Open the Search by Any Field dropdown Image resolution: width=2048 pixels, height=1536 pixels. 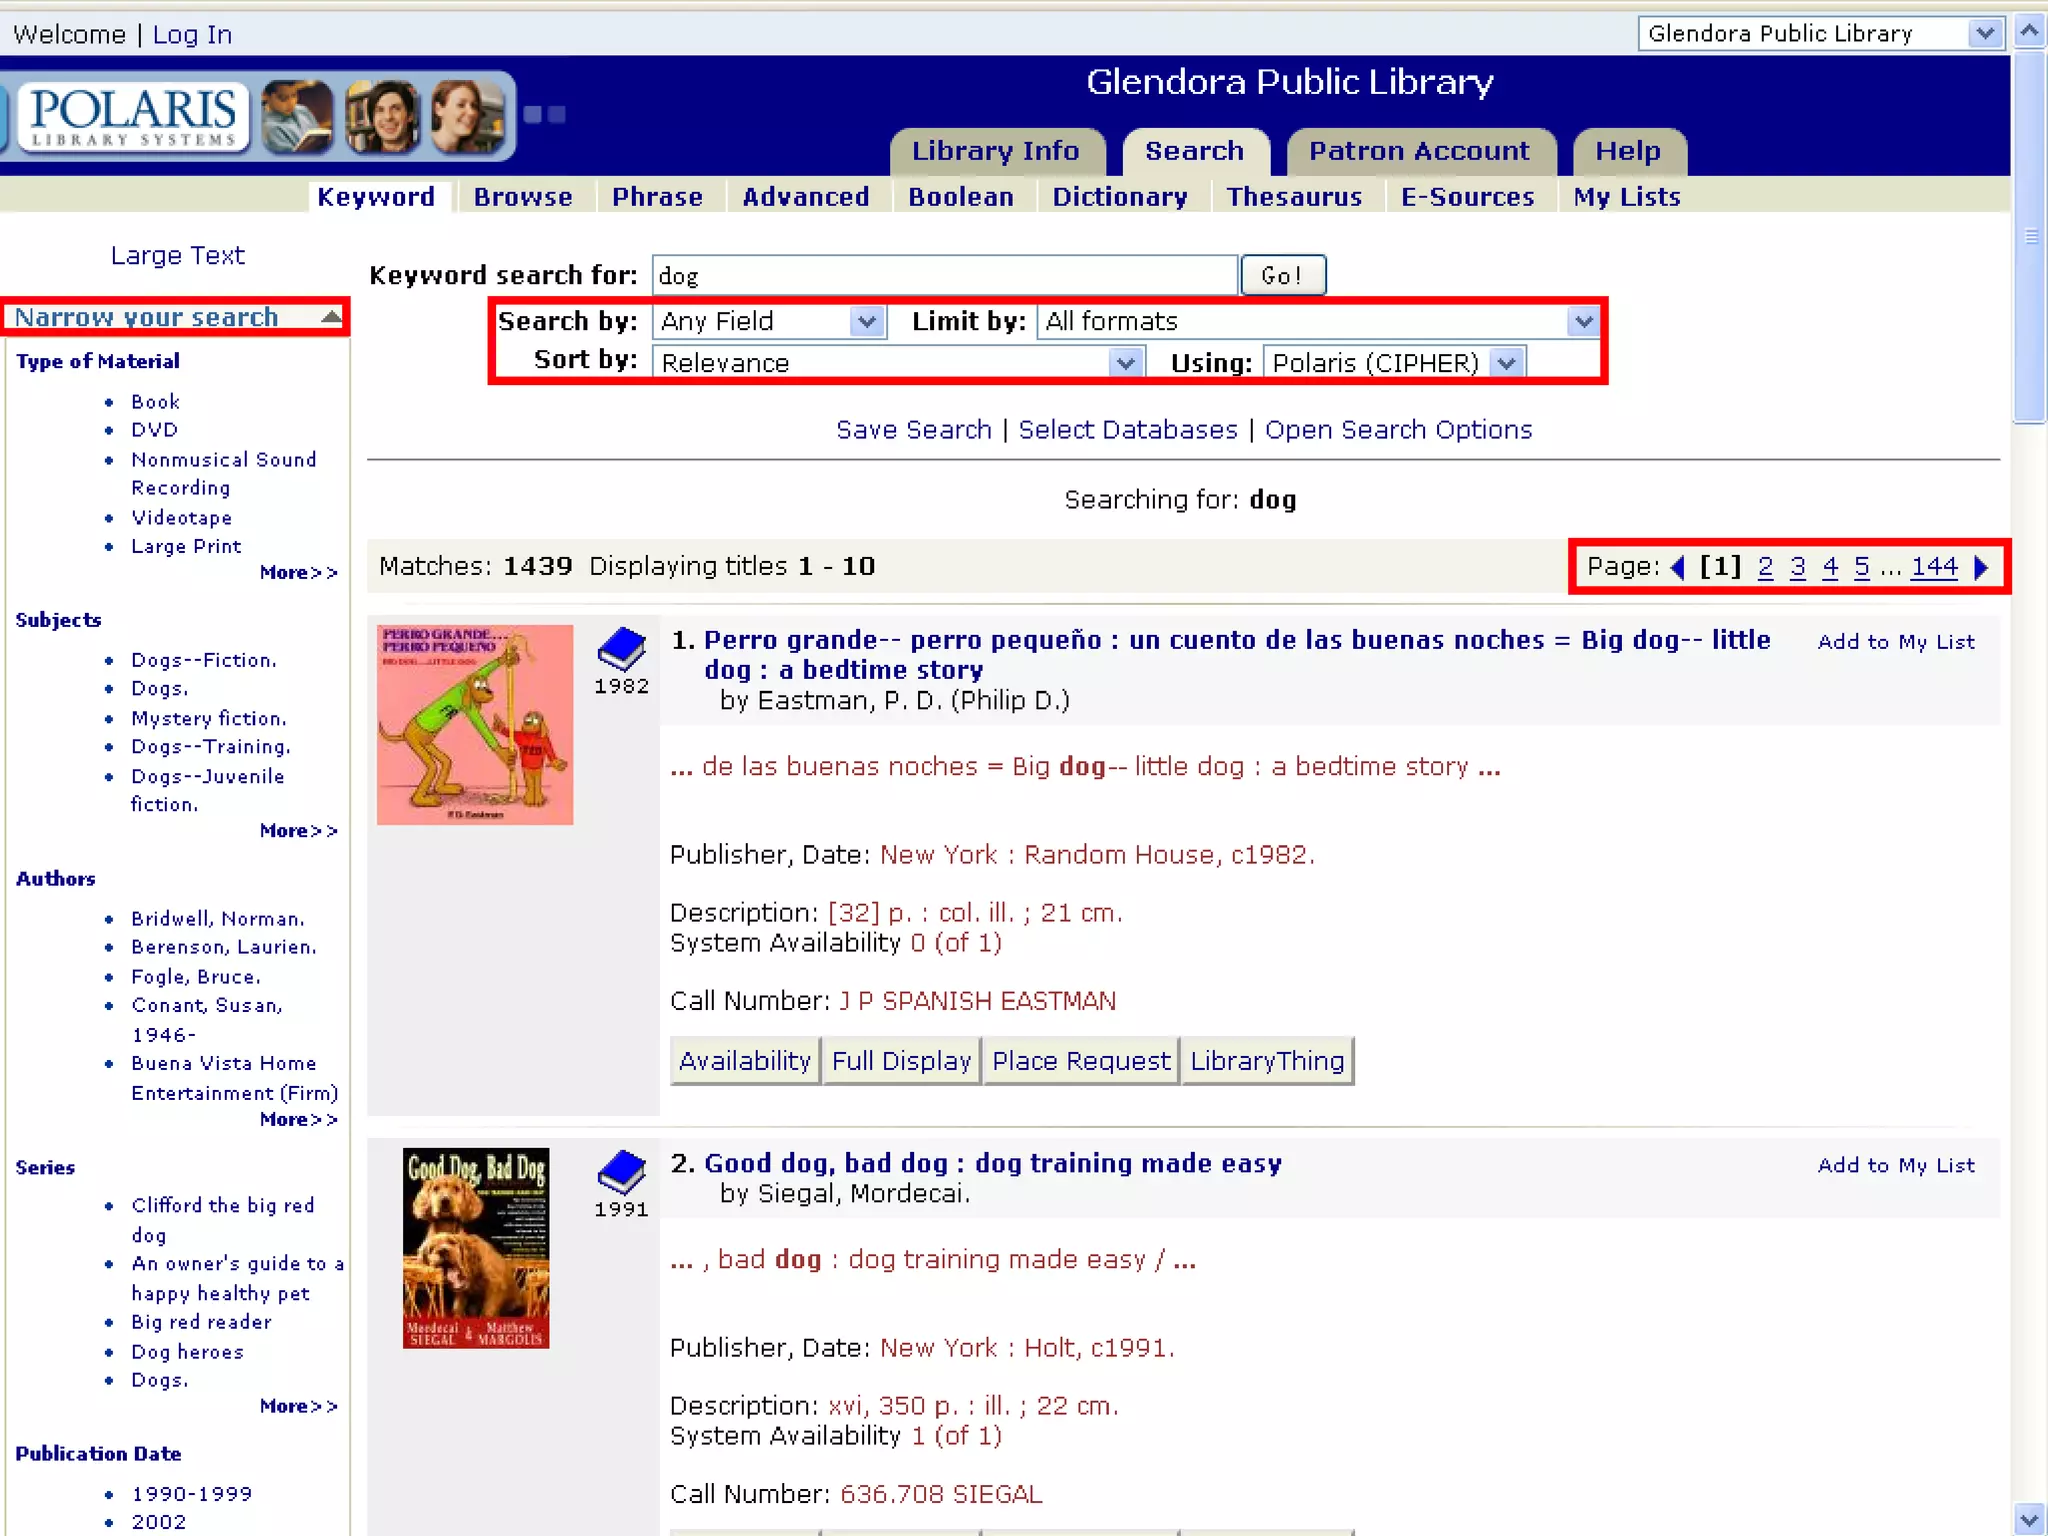(x=866, y=322)
